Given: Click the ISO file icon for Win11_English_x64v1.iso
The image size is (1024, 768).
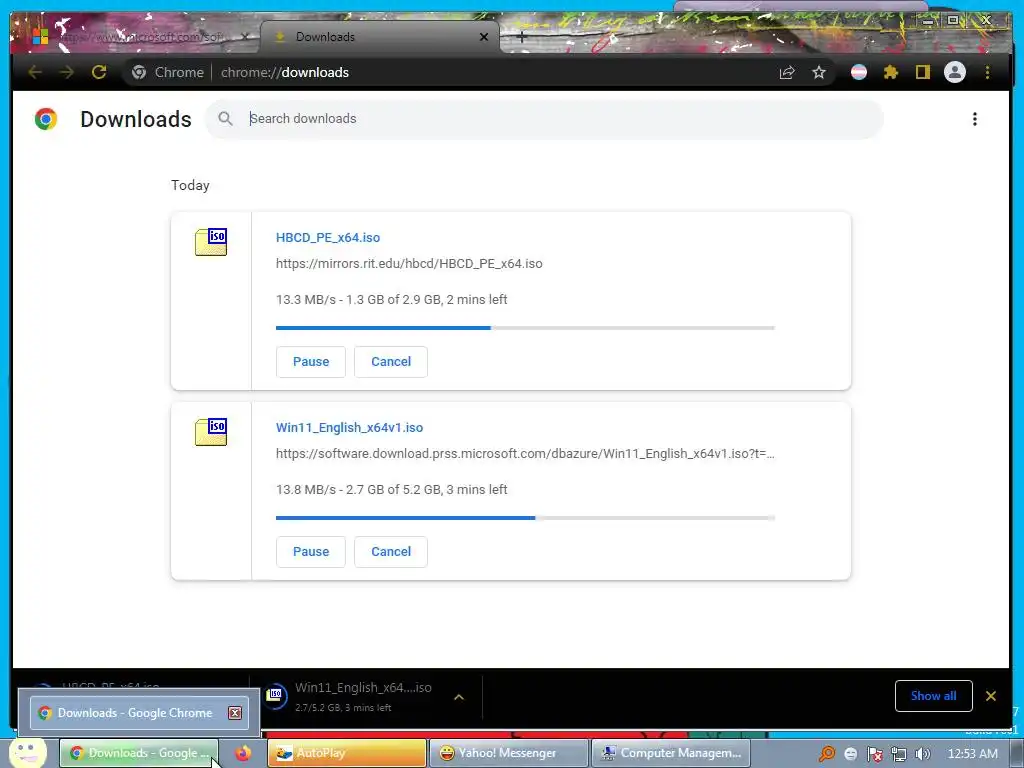Looking at the screenshot, I should point(211,432).
